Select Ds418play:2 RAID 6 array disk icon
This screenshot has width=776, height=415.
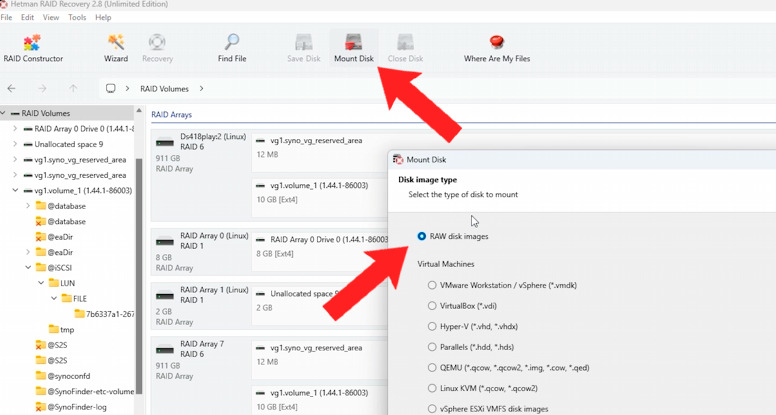point(165,143)
